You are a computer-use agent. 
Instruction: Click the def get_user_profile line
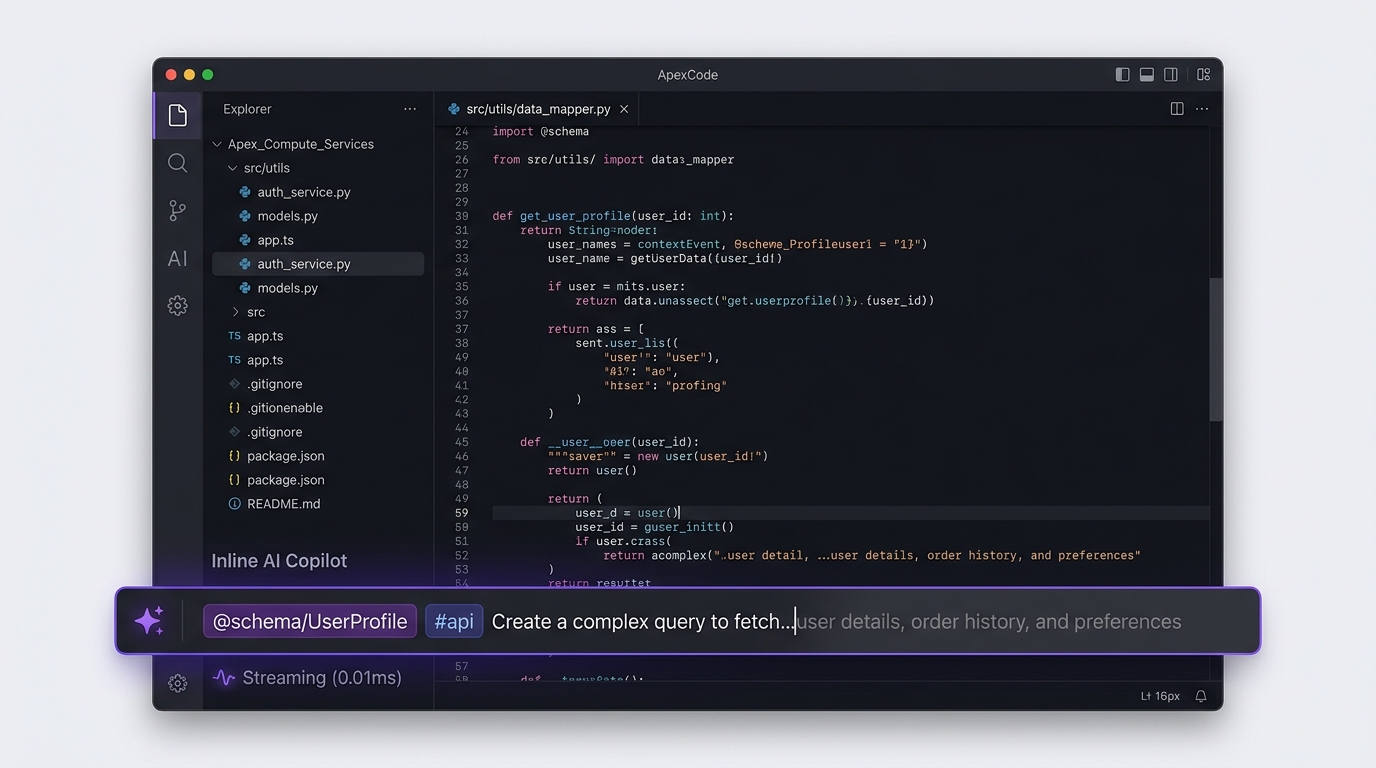tap(613, 216)
